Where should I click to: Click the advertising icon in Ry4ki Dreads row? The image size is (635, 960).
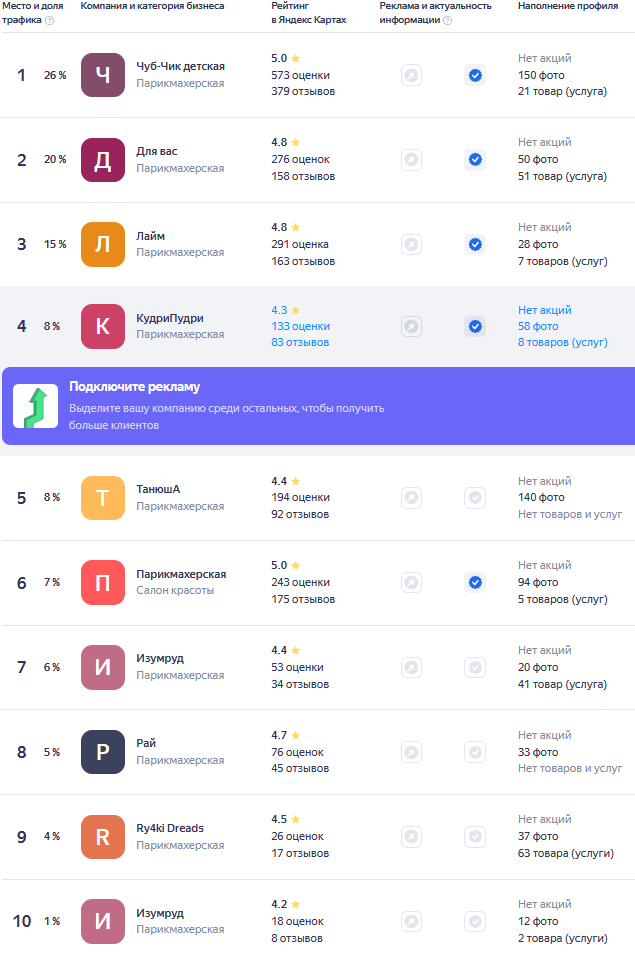pos(411,836)
